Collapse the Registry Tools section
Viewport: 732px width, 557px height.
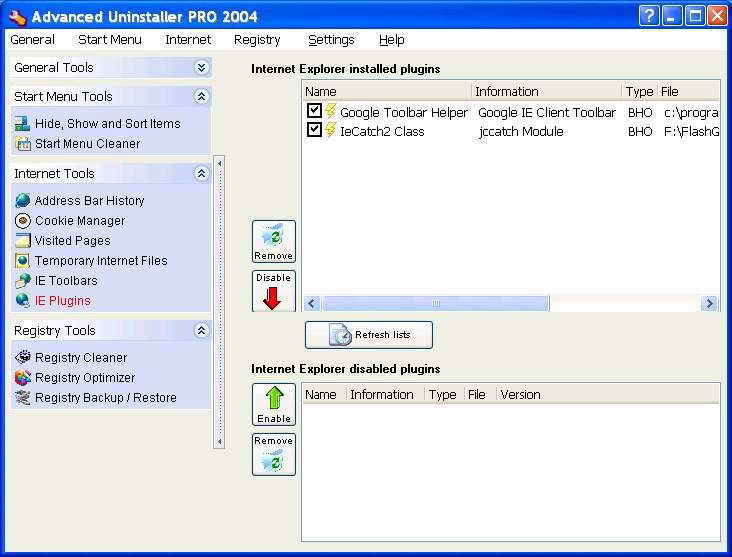[201, 331]
